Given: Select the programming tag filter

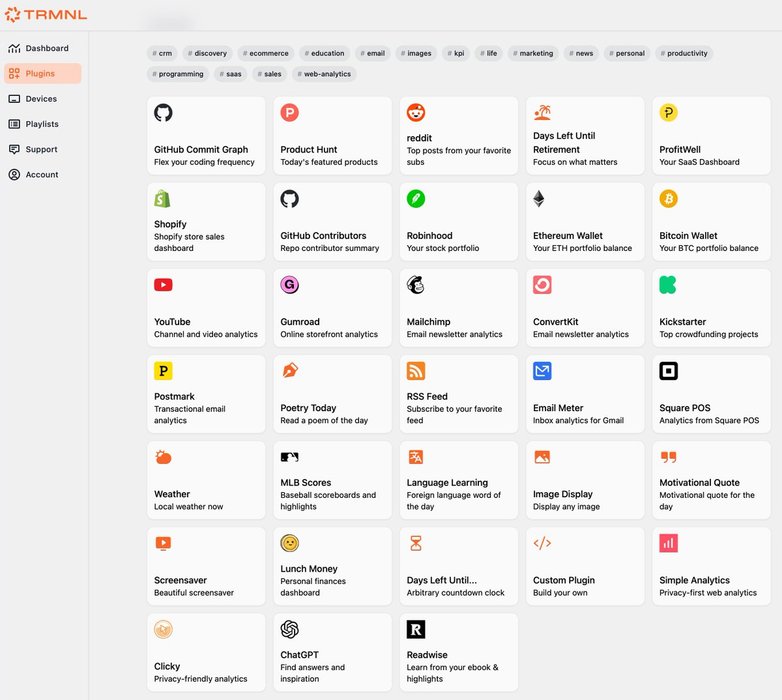Looking at the screenshot, I should point(178,74).
